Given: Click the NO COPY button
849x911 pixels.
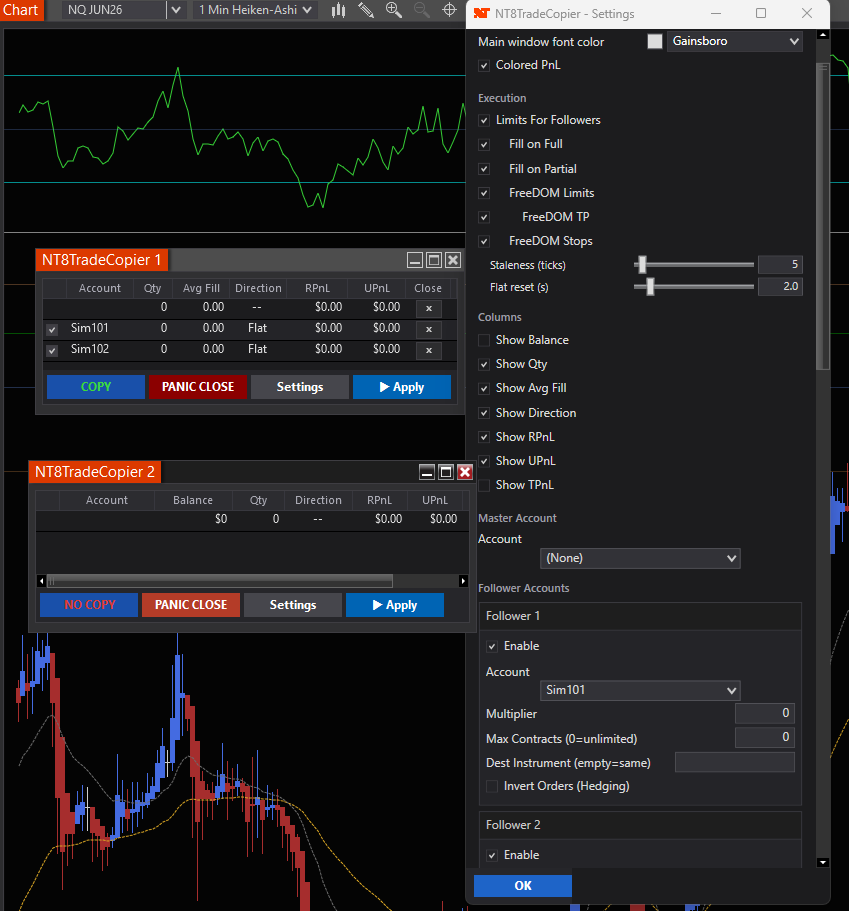Looking at the screenshot, I should pos(89,605).
